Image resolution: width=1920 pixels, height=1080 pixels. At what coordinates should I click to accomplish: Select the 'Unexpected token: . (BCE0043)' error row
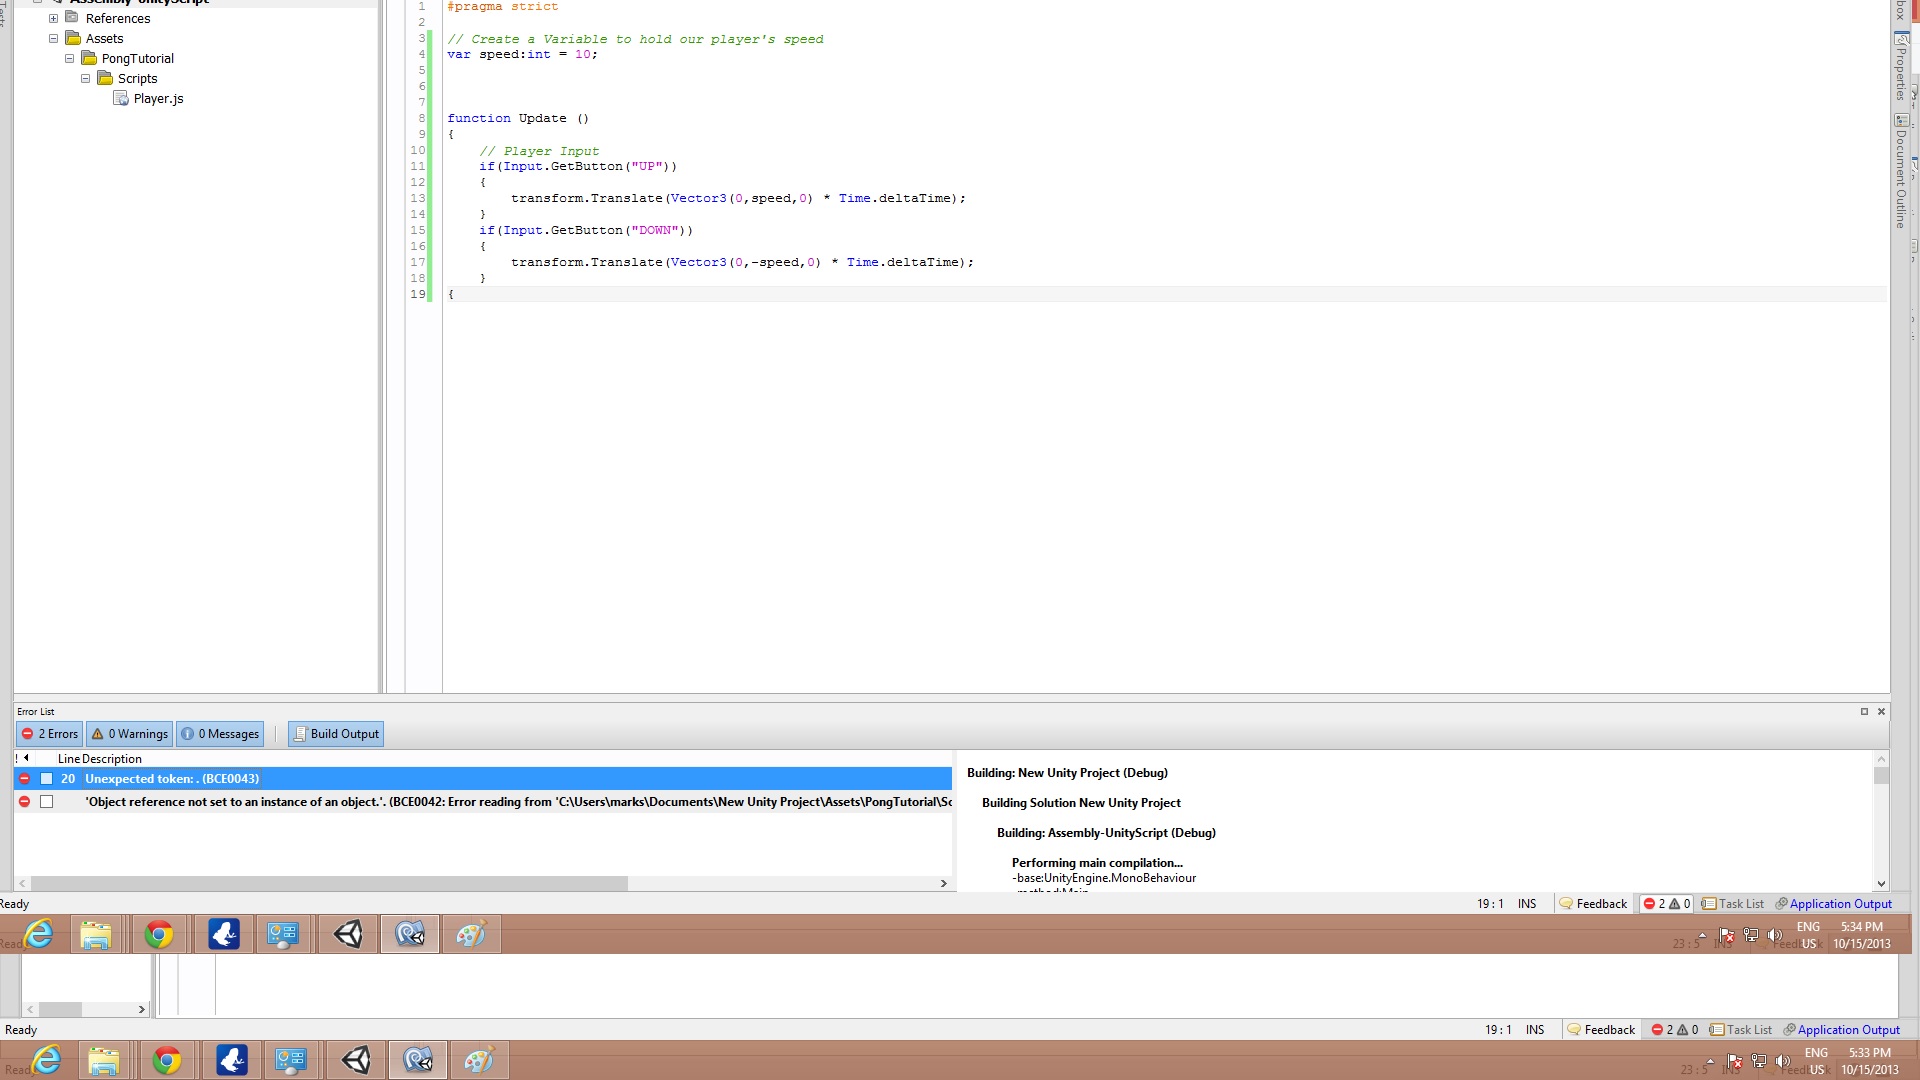(483, 778)
